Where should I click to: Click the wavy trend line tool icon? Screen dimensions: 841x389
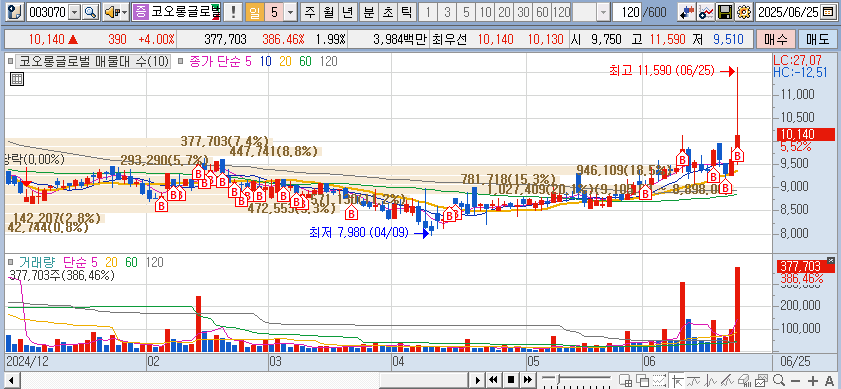(x=694, y=380)
